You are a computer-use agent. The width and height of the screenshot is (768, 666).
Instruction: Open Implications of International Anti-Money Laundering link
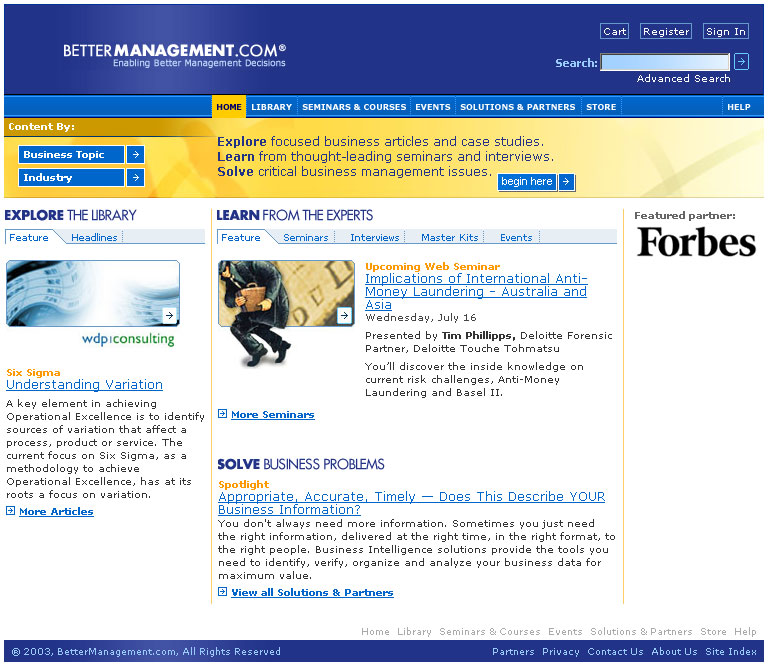tap(476, 291)
